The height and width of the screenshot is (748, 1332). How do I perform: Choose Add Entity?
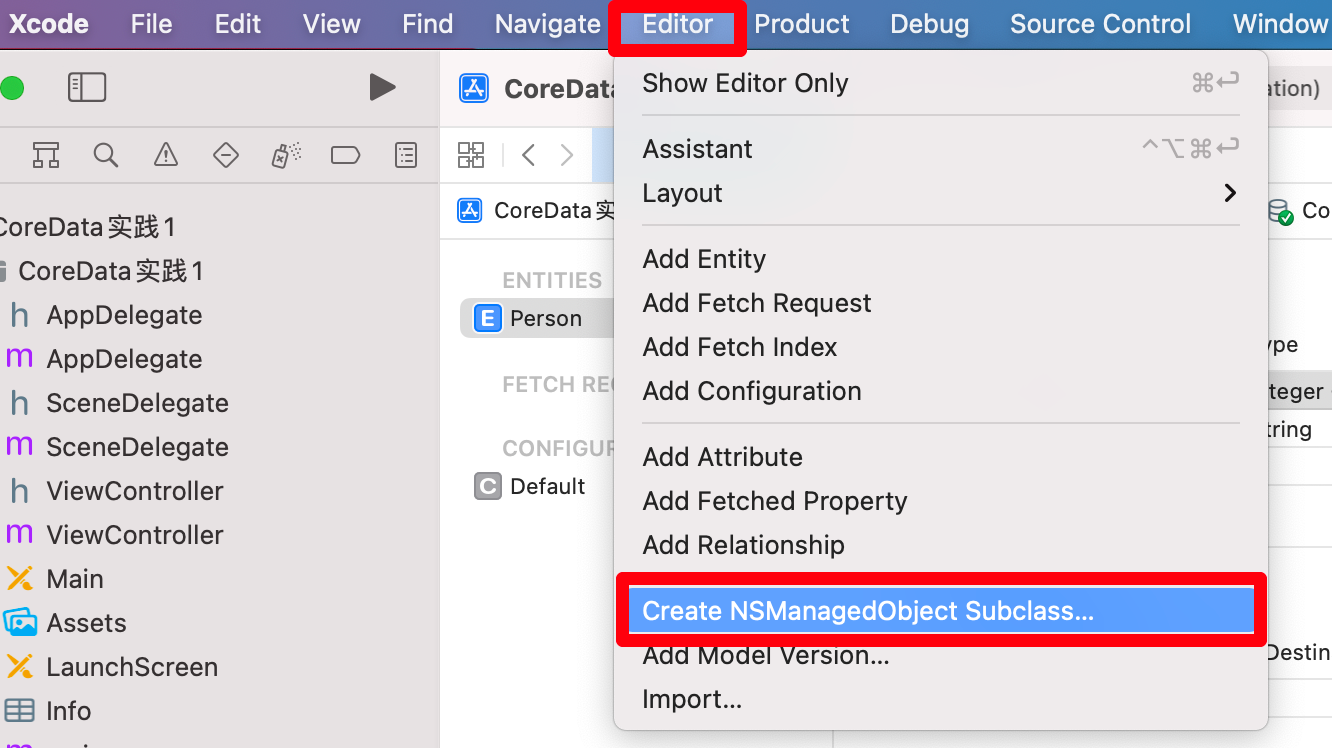coord(940,259)
